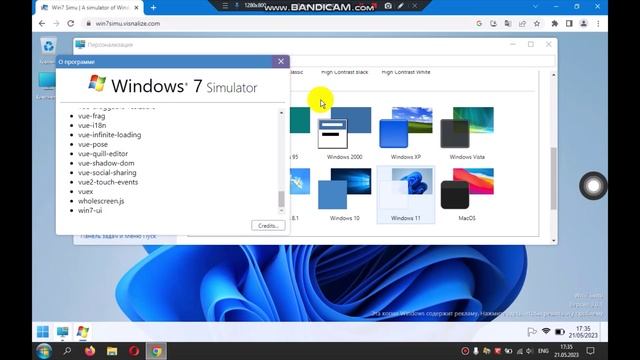This screenshot has width=640, height=360.
Task: Reload the win7simu page
Action: point(71,24)
